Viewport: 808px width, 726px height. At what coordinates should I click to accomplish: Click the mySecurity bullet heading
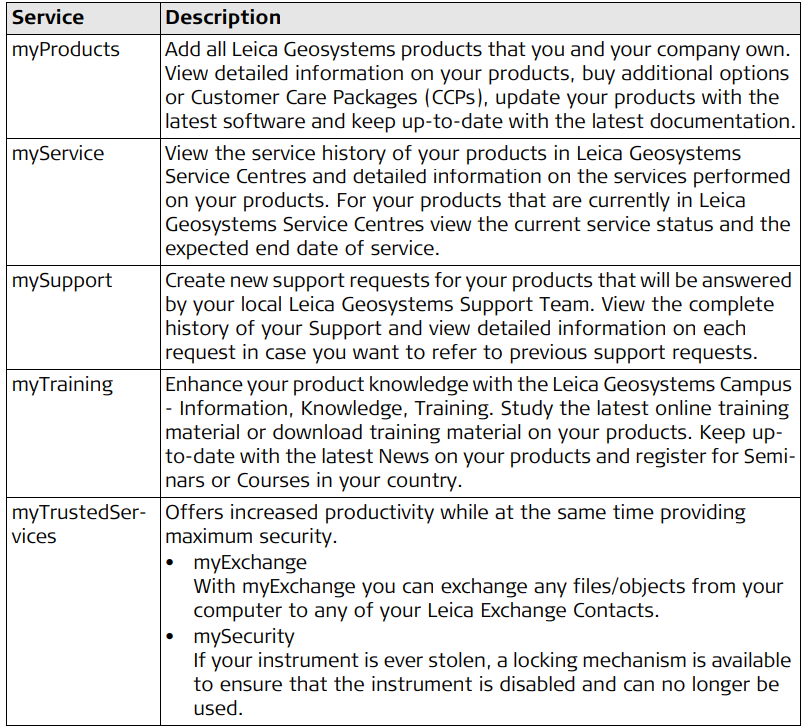click(244, 635)
